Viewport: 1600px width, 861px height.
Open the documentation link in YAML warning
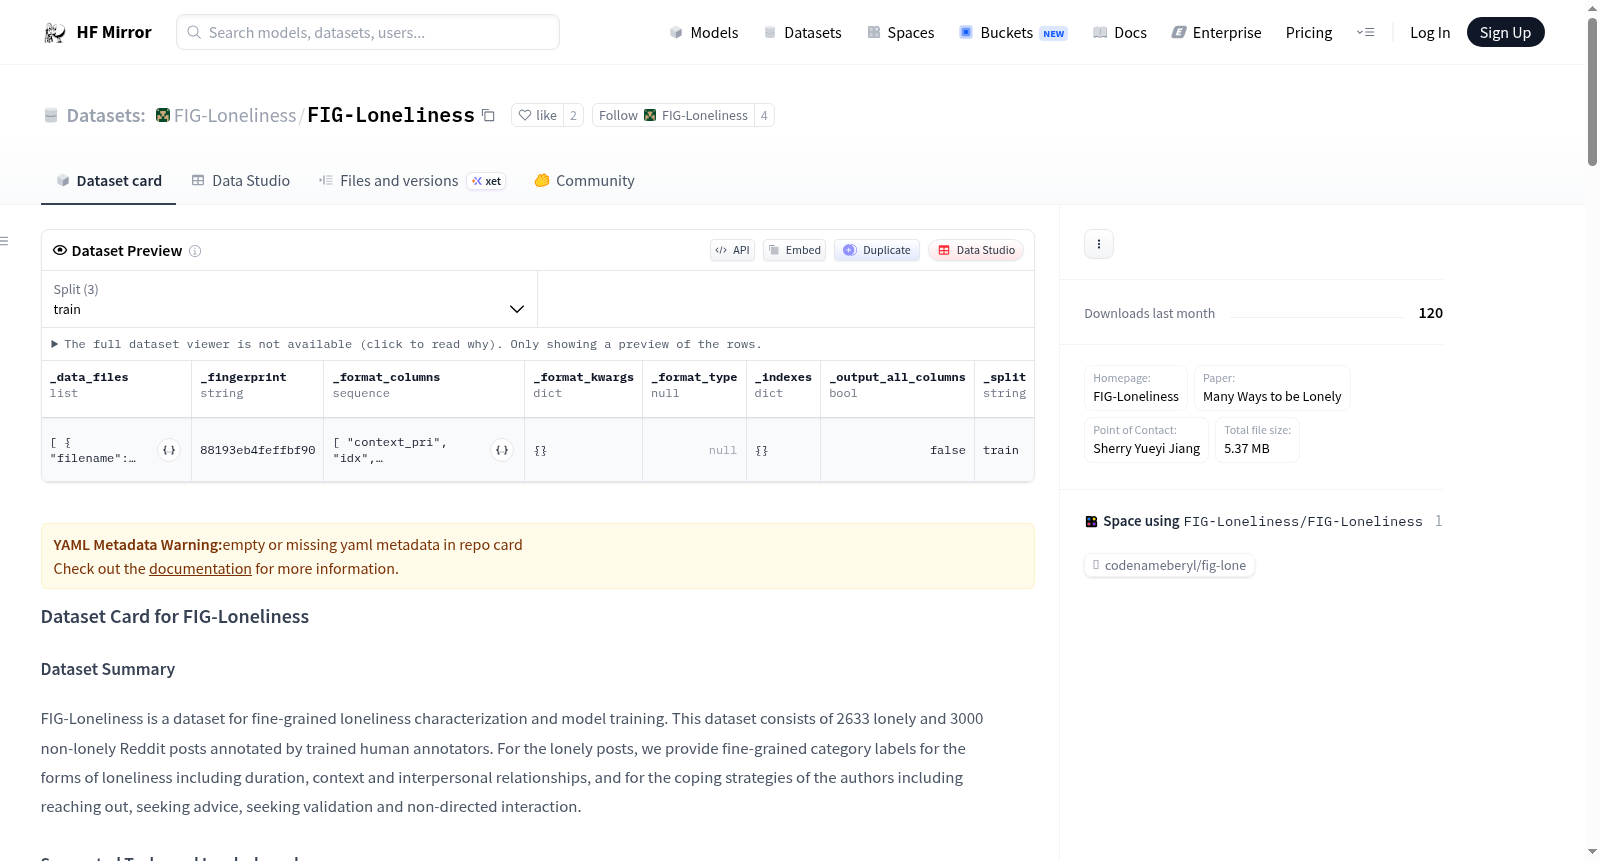(x=200, y=568)
